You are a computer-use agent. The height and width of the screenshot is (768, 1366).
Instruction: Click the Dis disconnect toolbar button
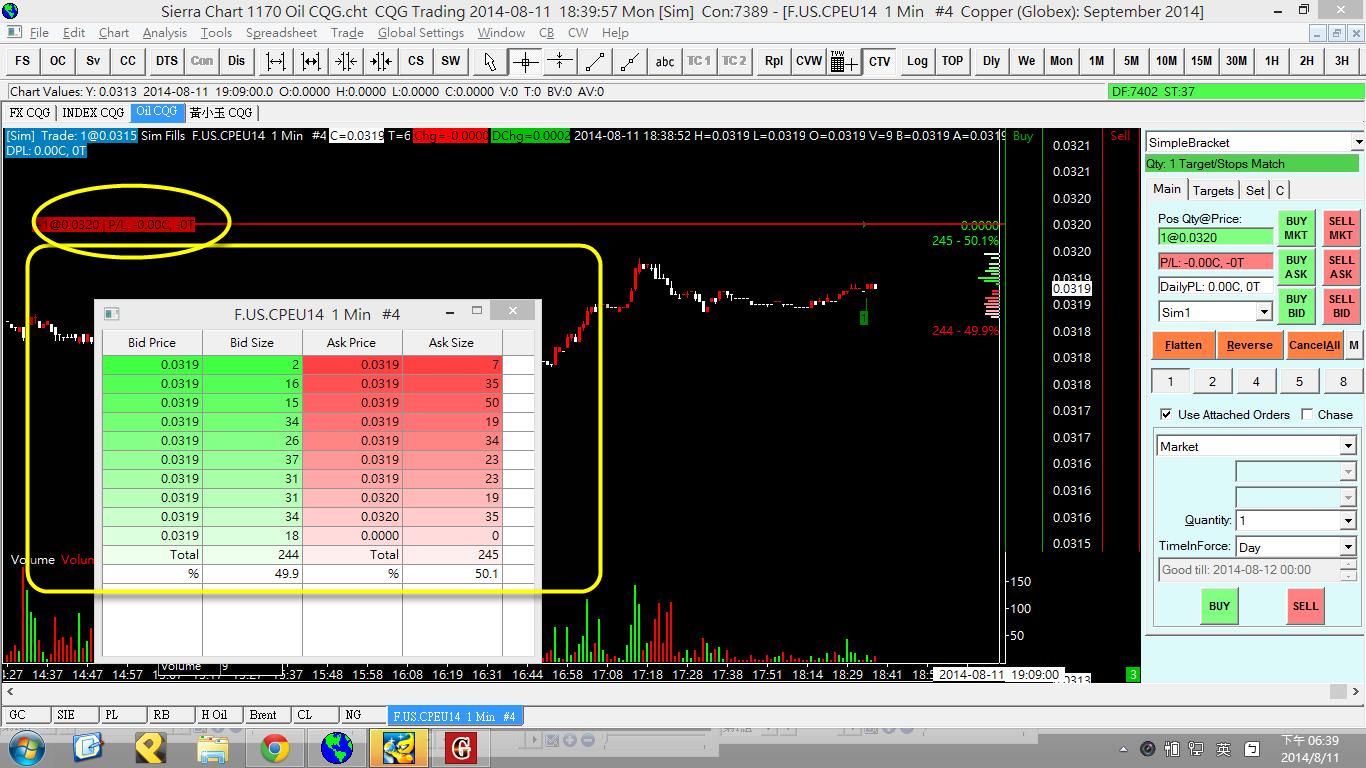click(236, 61)
